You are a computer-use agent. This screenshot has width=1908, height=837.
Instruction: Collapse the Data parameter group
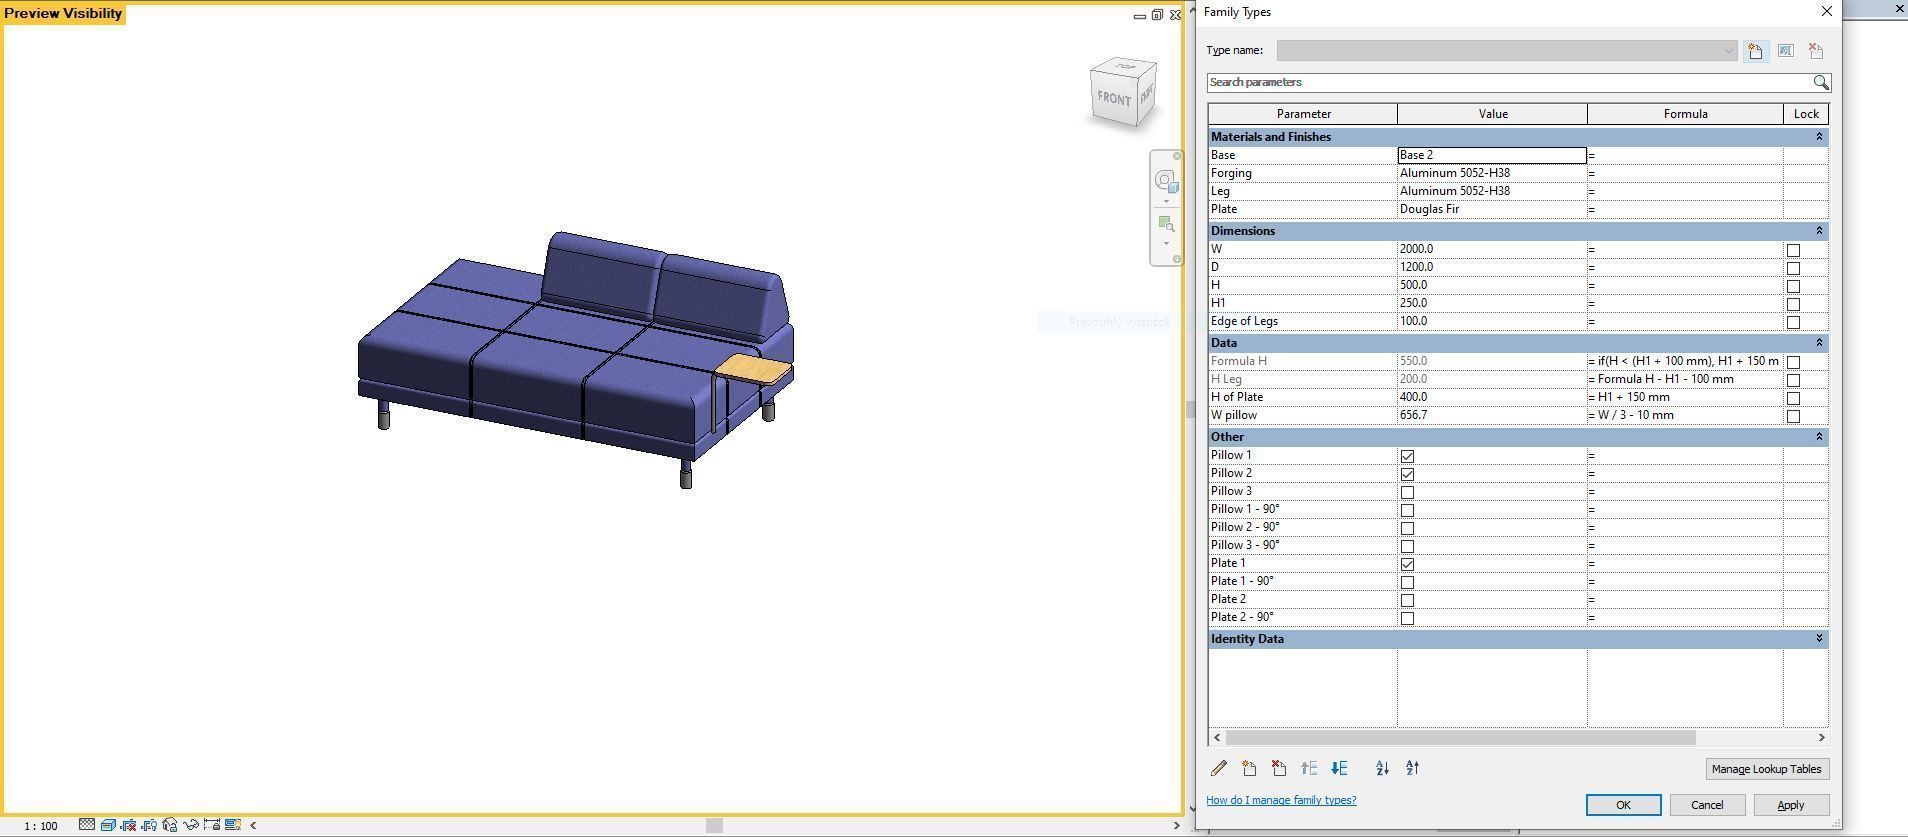click(1819, 342)
